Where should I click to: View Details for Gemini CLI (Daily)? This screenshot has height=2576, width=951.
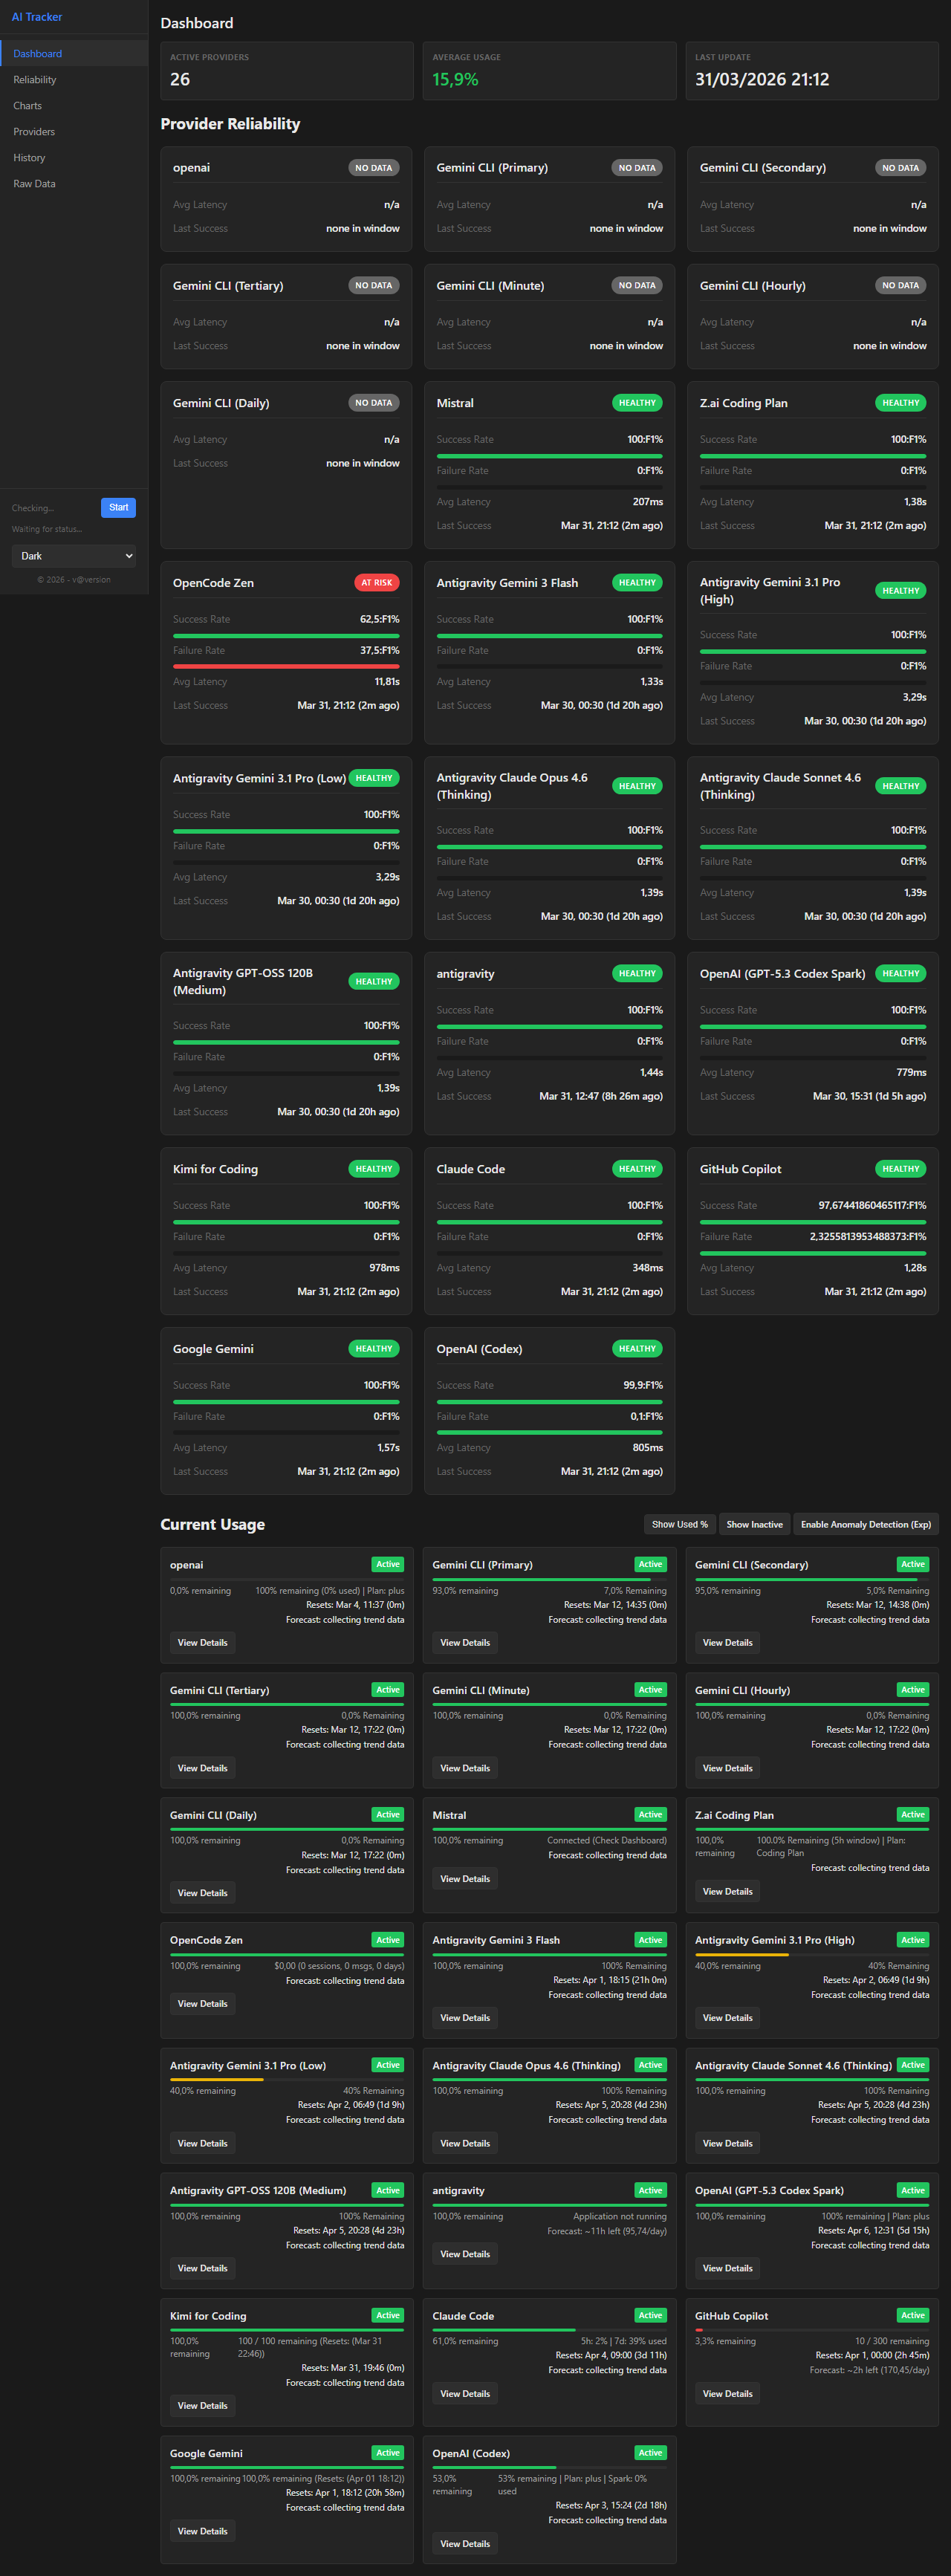(x=203, y=1893)
